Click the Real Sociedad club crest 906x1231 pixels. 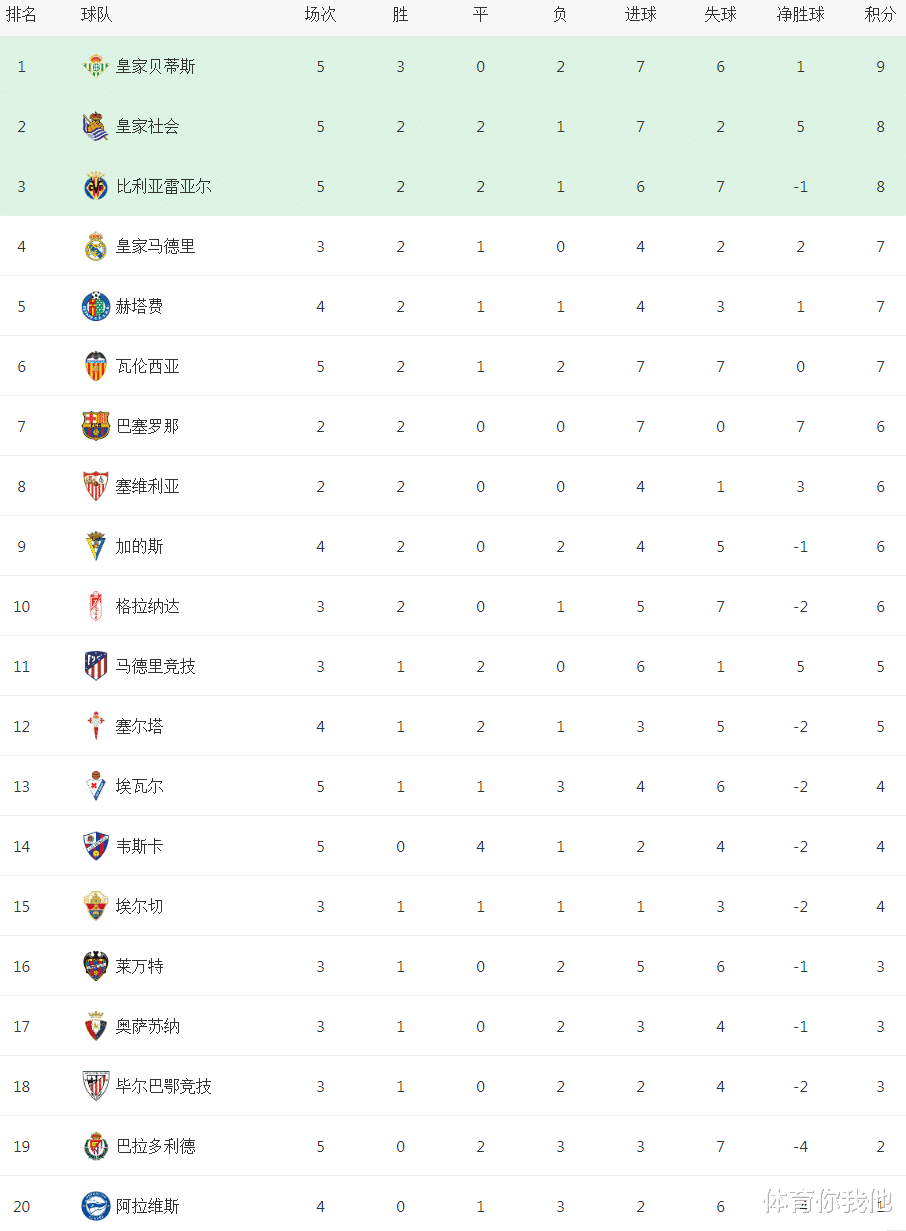coord(96,126)
